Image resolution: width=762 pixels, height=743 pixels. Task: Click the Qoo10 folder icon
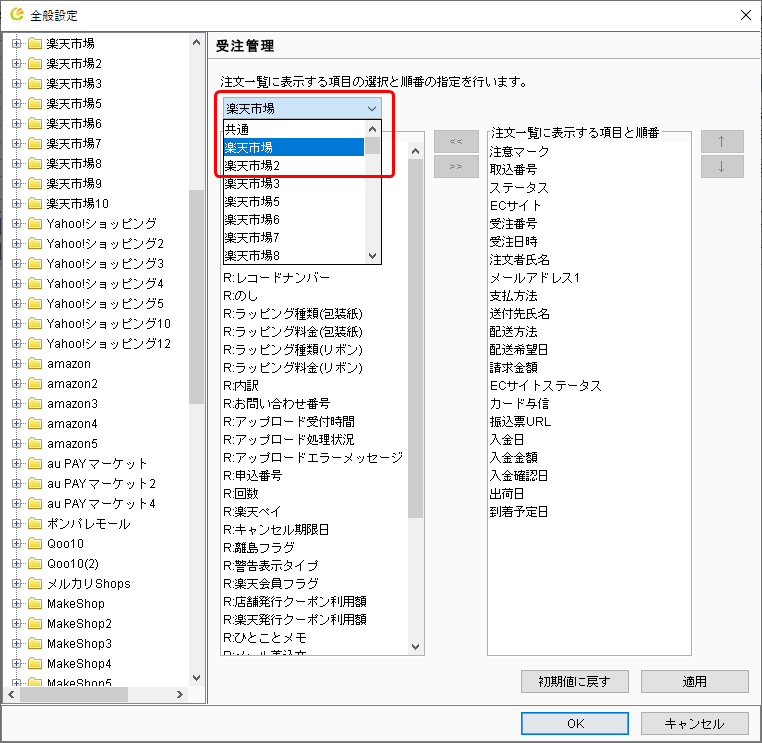tap(35, 543)
